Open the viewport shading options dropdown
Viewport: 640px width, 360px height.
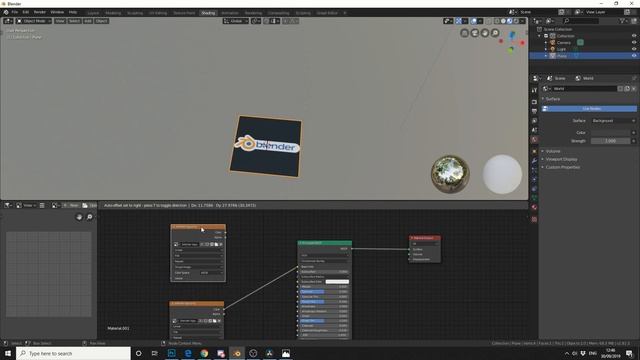pyautogui.click(x=522, y=21)
